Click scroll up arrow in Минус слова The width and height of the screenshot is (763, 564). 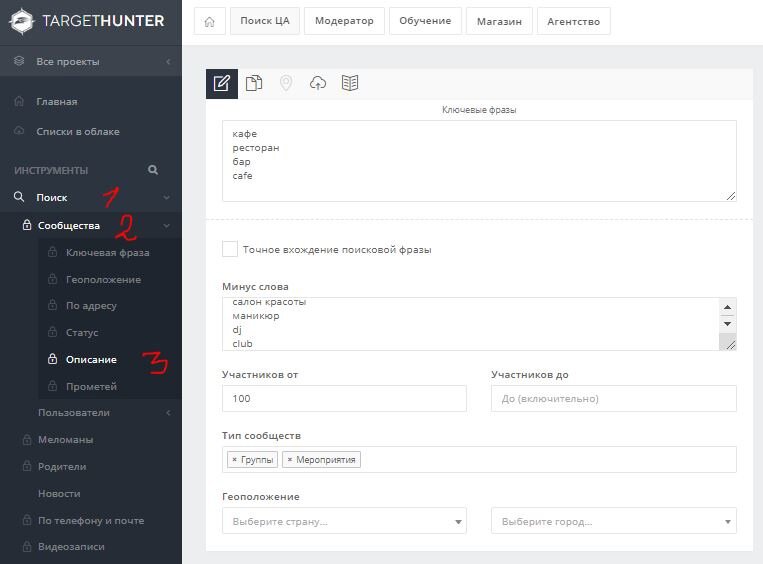click(x=727, y=307)
